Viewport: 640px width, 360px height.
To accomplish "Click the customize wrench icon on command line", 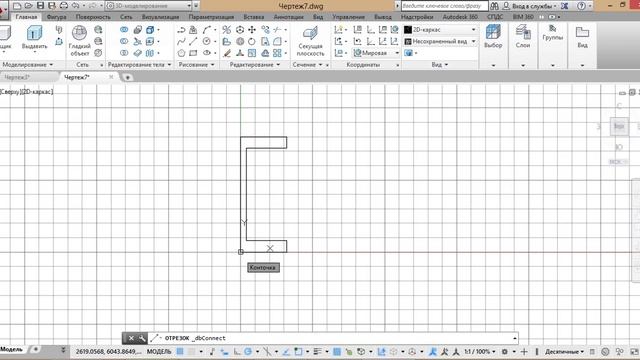I will 142,338.
